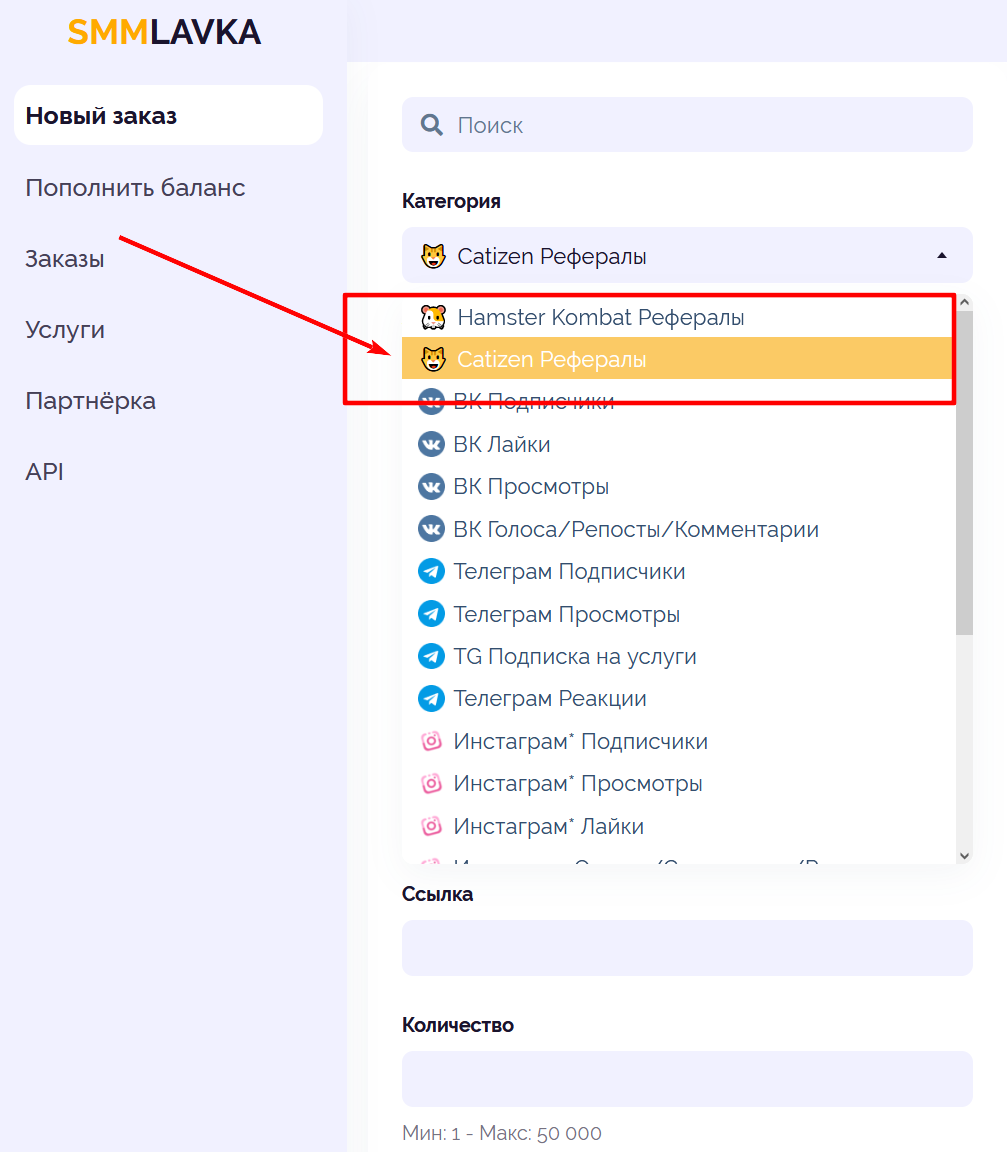Click the cat icon in highlighted Catizen row
This screenshot has height=1152, width=1007.
(x=433, y=359)
